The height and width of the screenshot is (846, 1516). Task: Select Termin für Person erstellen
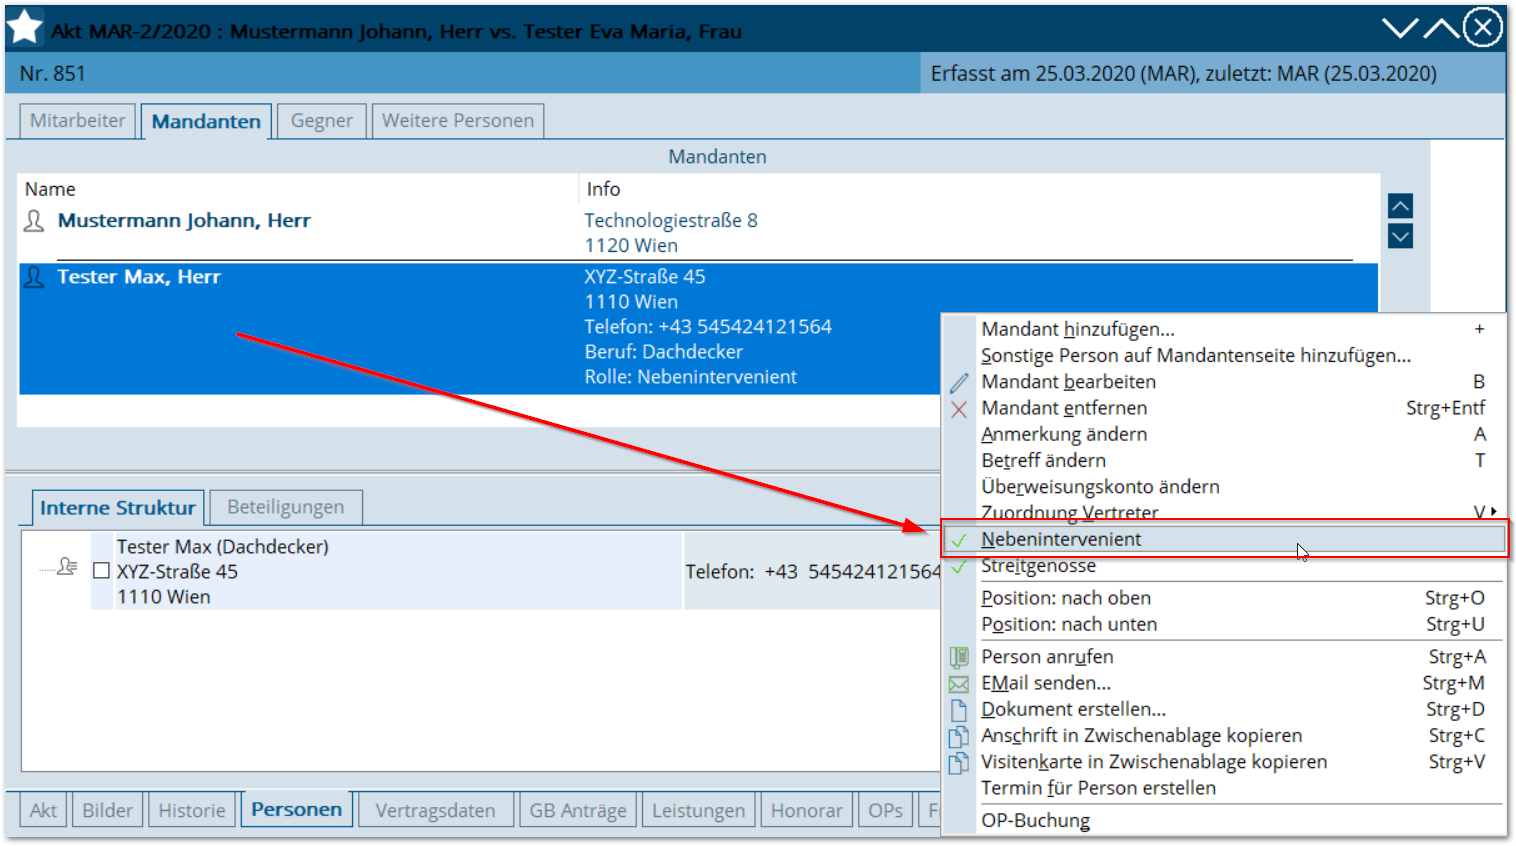[x=1225, y=788]
